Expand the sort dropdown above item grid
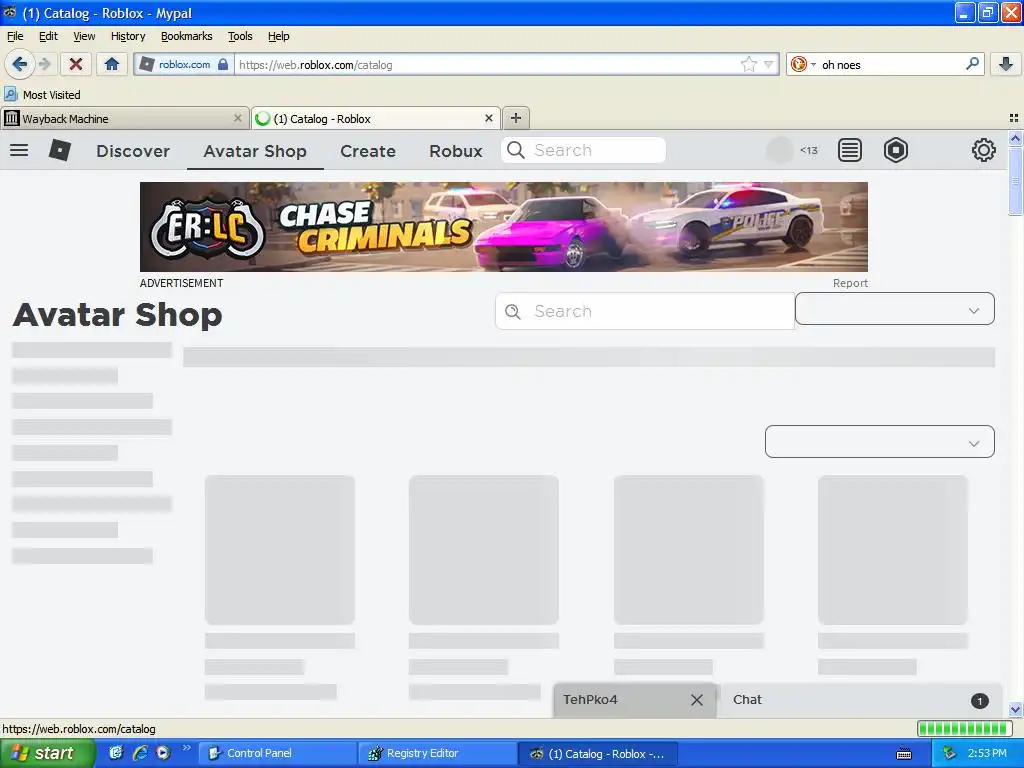Viewport: 1024px width, 768px height. point(880,442)
